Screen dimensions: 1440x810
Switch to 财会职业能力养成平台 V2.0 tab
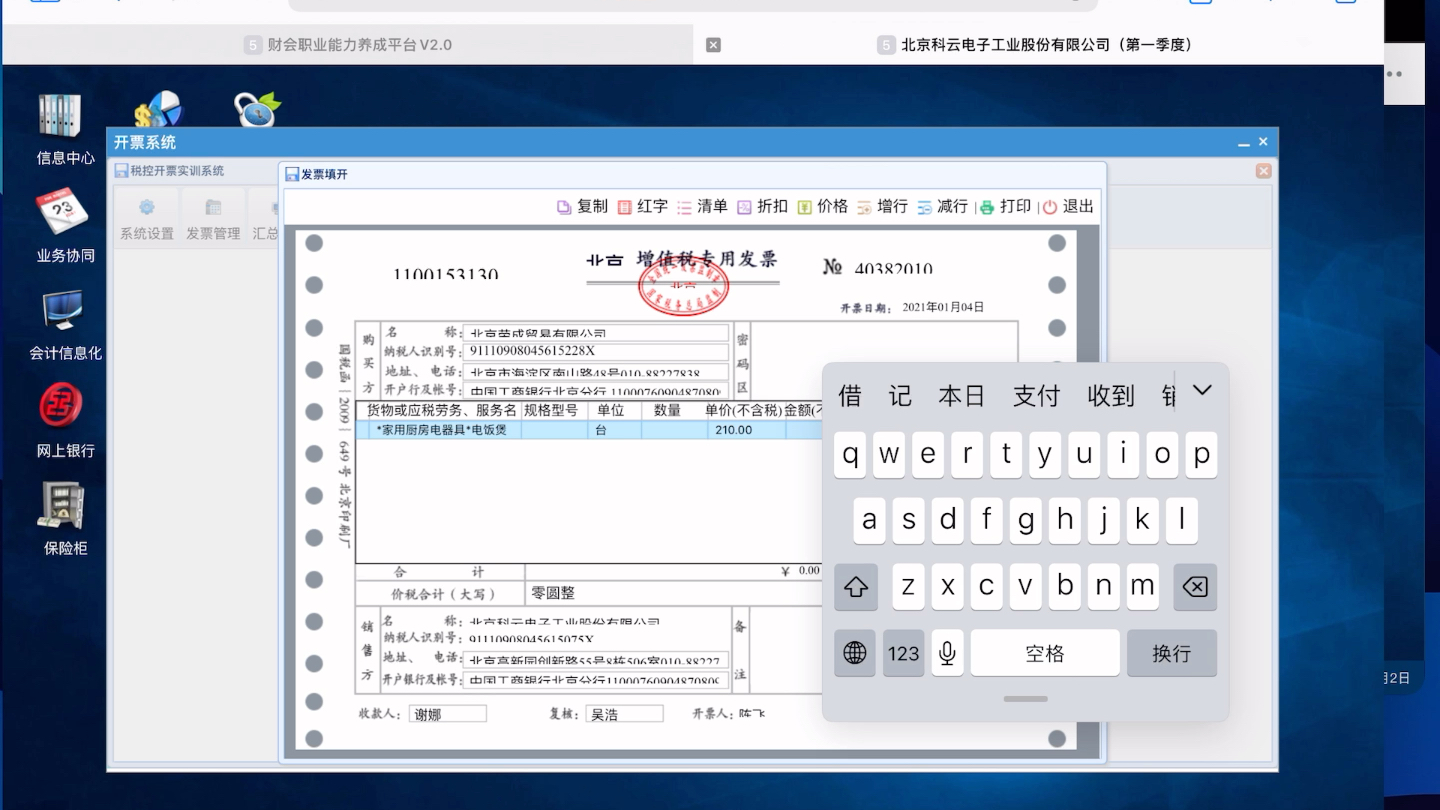[x=348, y=45]
